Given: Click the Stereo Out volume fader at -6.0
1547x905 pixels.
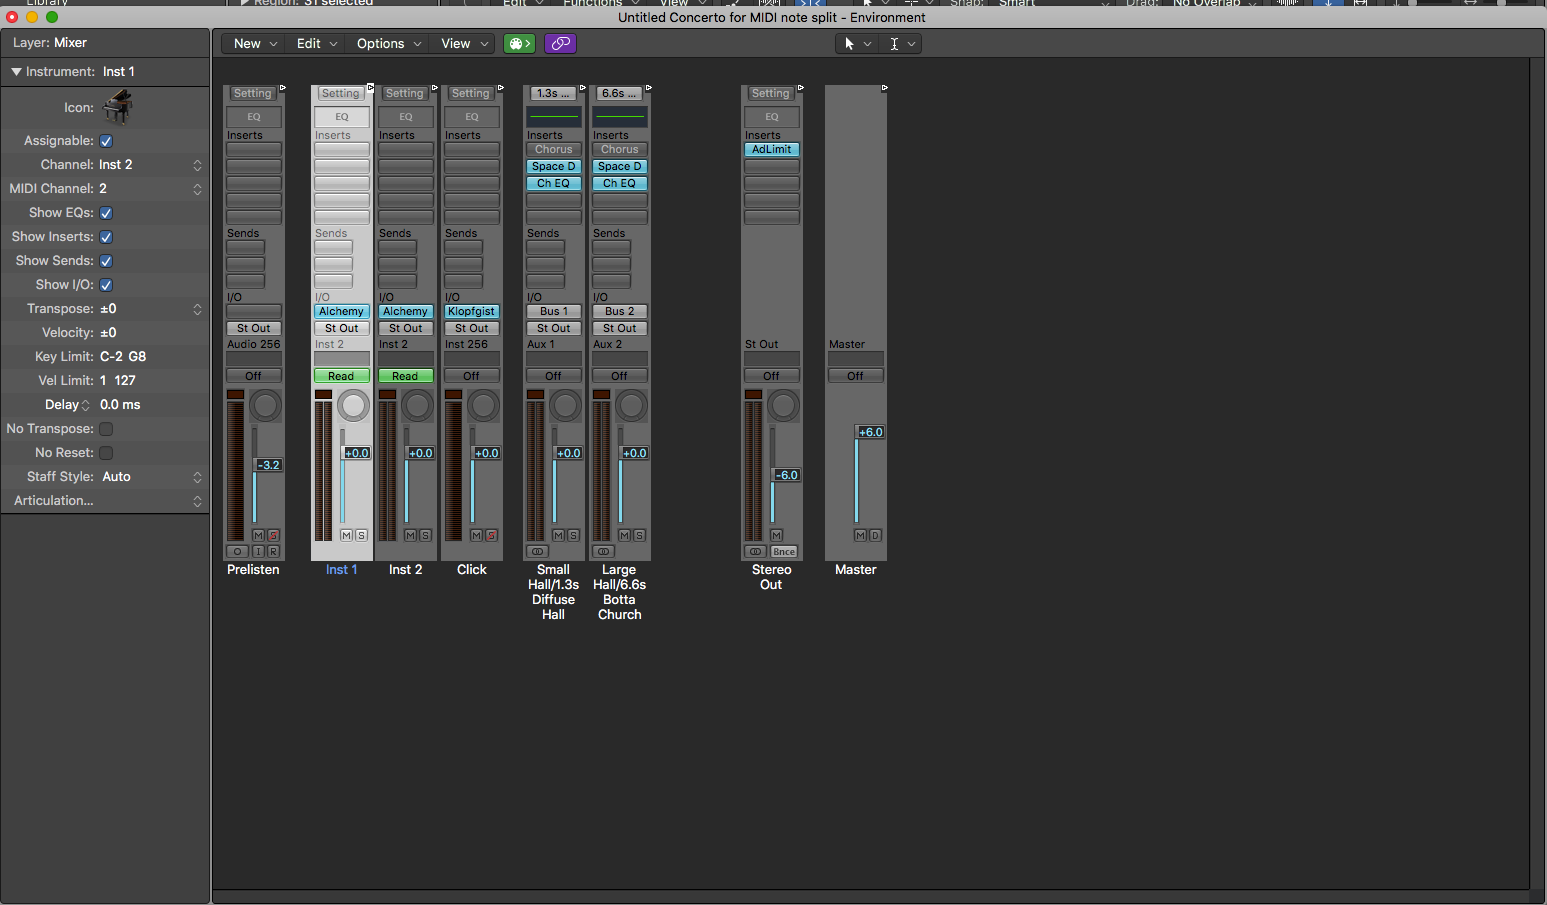Looking at the screenshot, I should pyautogui.click(x=786, y=475).
